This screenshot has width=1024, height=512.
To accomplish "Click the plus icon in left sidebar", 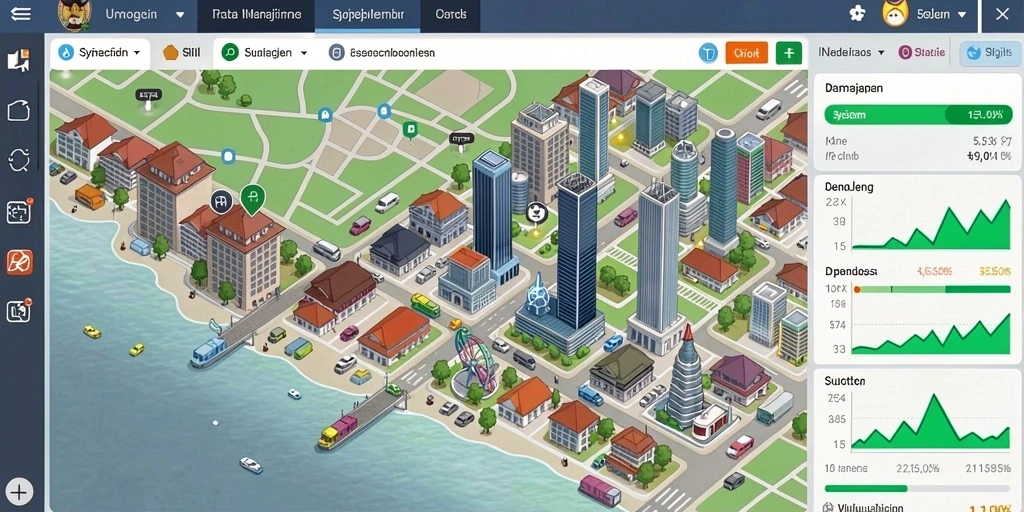I will [20, 492].
